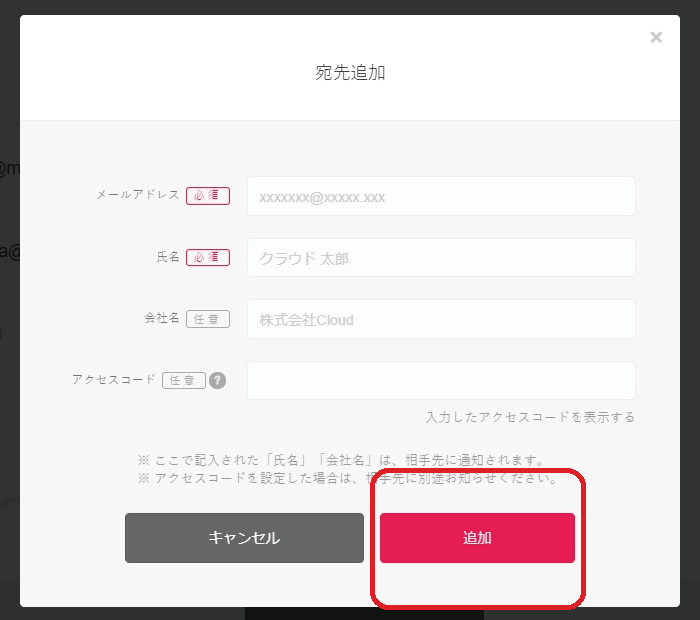Click the メールアドレス field label
This screenshot has width=700, height=620.
[138, 195]
